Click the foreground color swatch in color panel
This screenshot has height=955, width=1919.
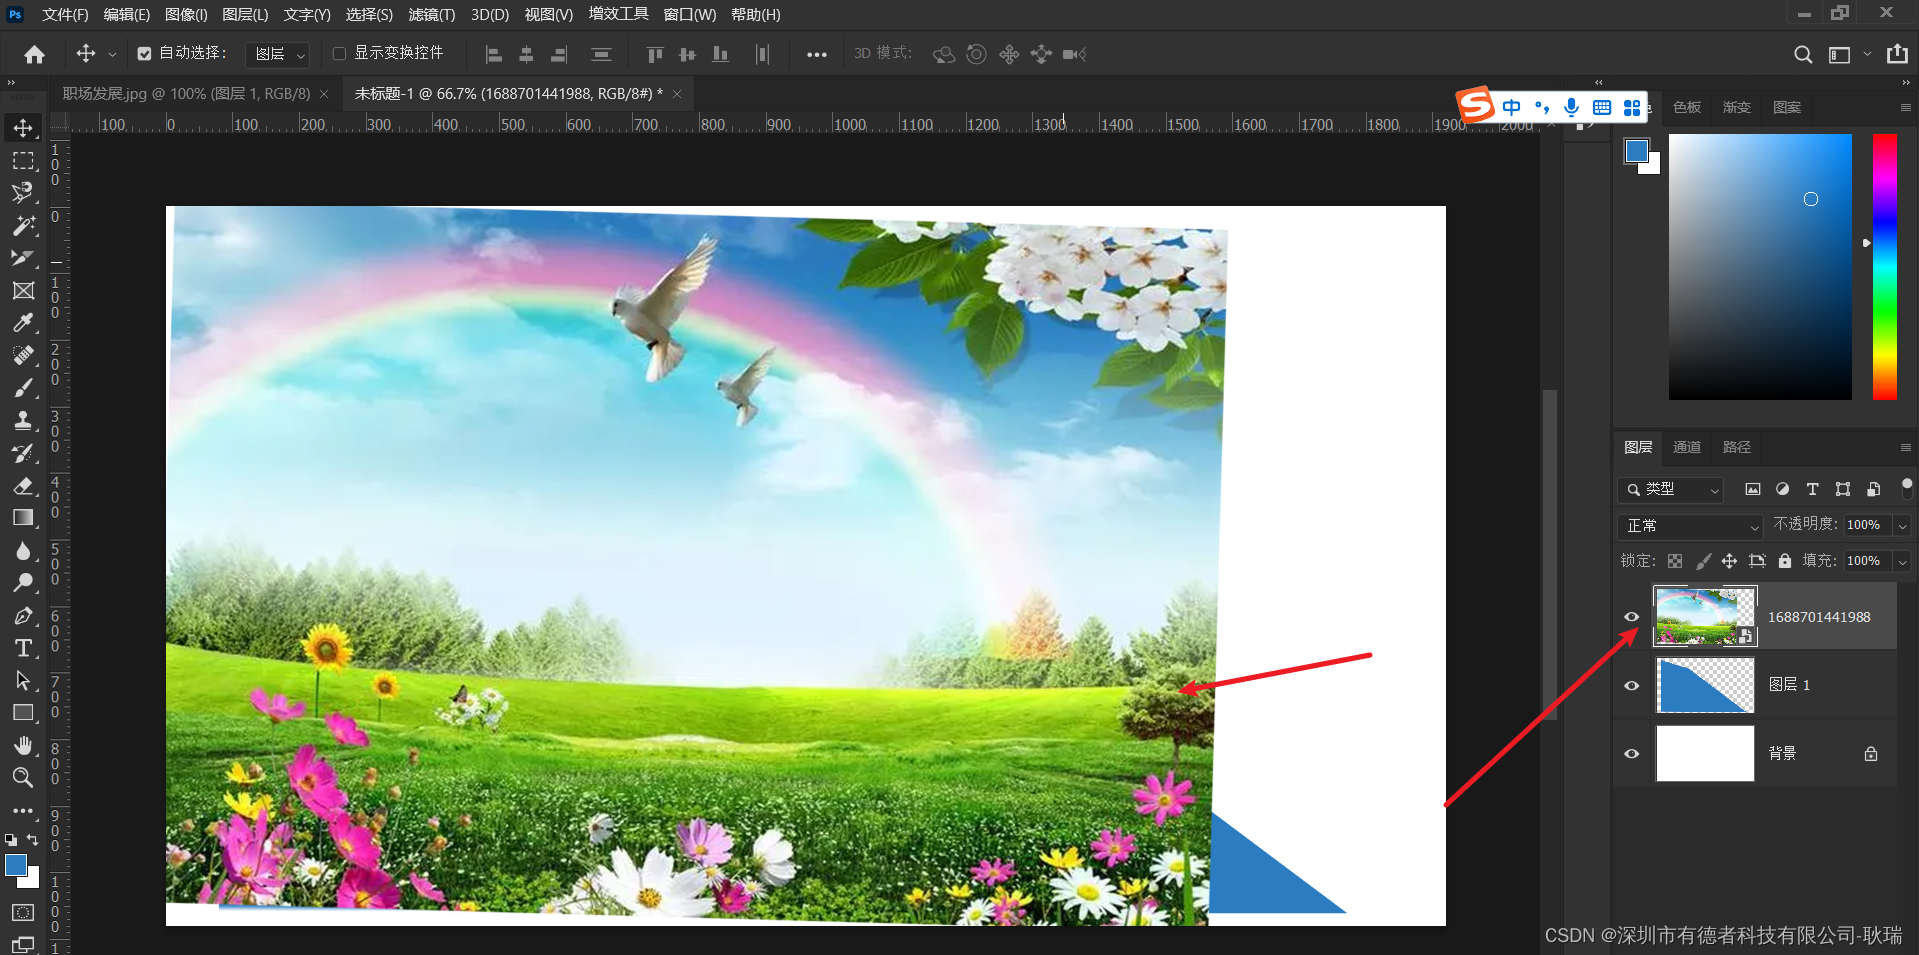[1636, 151]
